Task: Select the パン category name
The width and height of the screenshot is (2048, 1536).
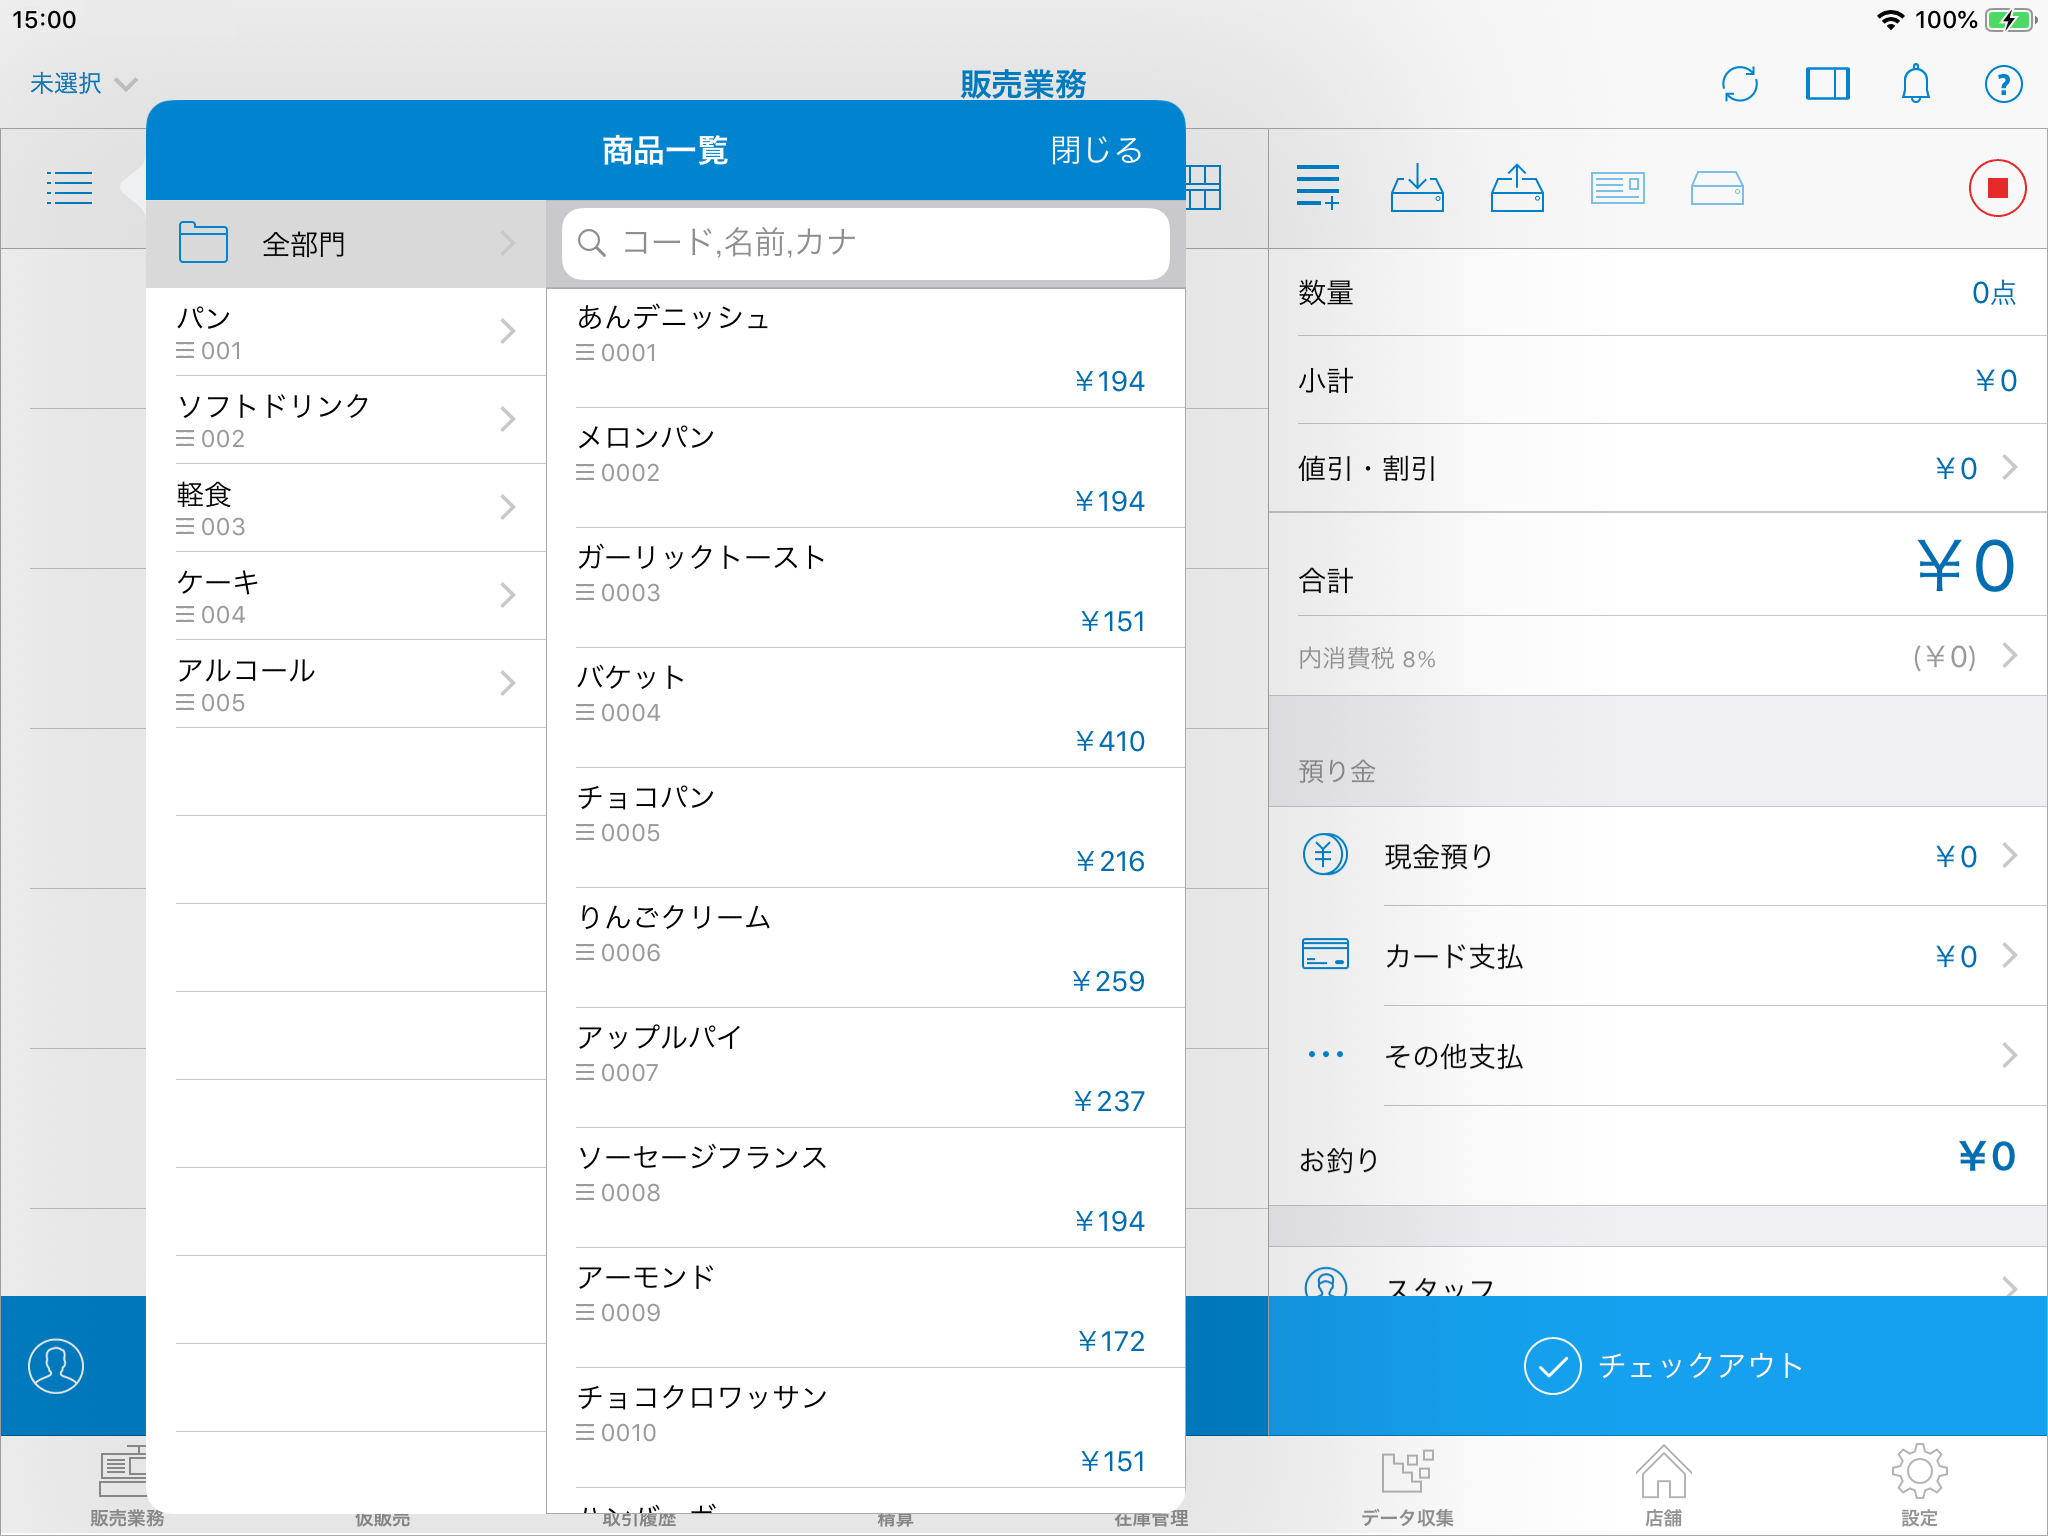Action: [204, 318]
